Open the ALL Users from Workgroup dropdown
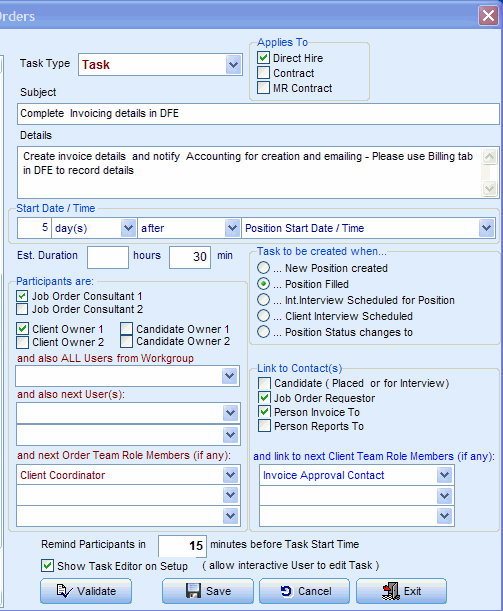Viewport: 503px width, 611px height. tap(230, 376)
